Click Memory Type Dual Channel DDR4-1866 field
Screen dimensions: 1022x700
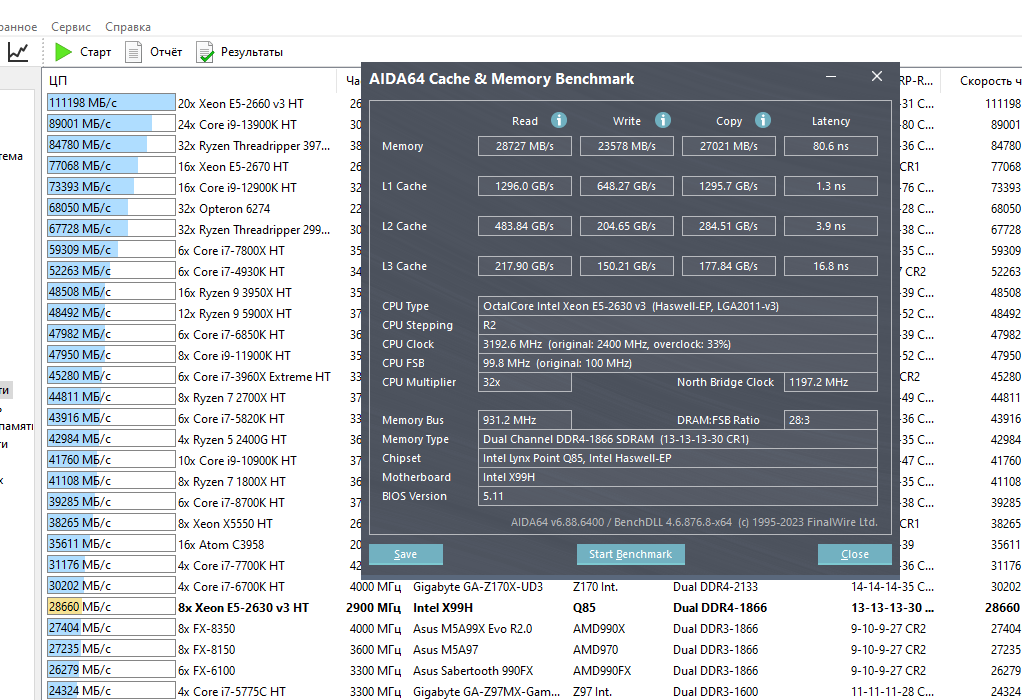click(677, 439)
